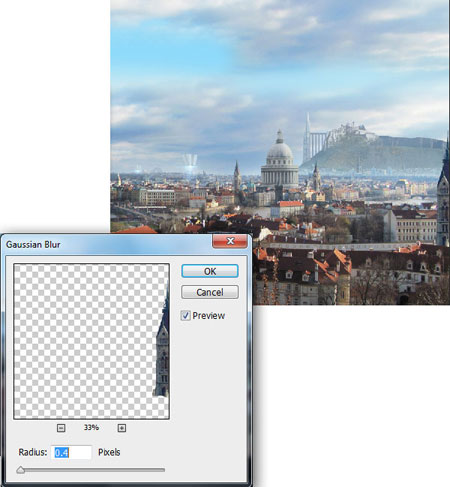Zoom out the preview with minus icon

(x=61, y=428)
